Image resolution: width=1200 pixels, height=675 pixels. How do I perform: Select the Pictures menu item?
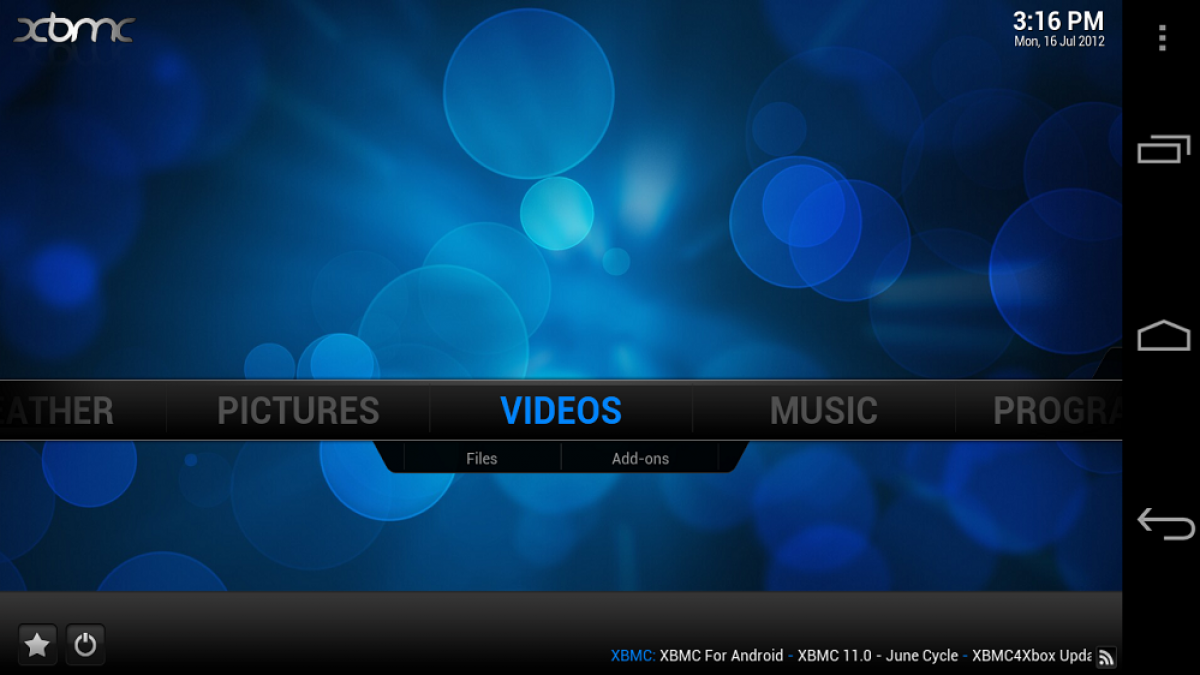tap(298, 411)
